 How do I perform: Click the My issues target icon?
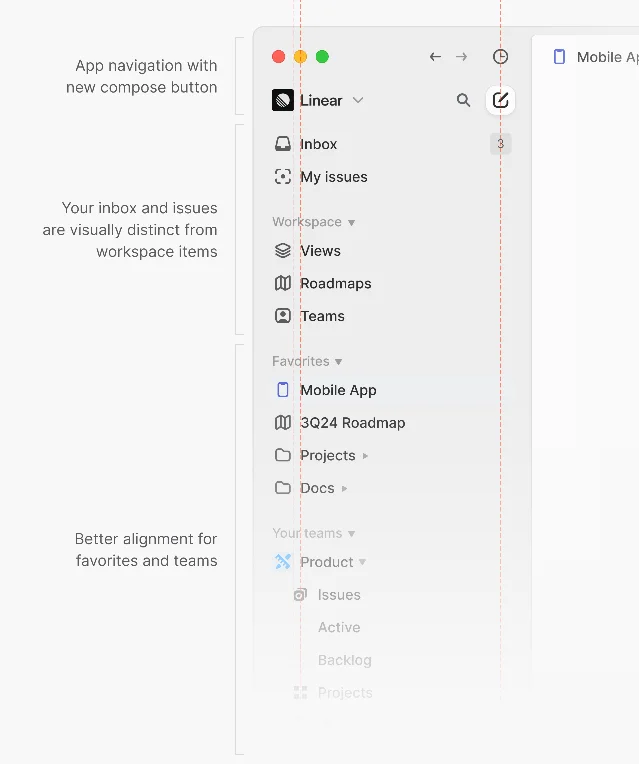(x=283, y=176)
